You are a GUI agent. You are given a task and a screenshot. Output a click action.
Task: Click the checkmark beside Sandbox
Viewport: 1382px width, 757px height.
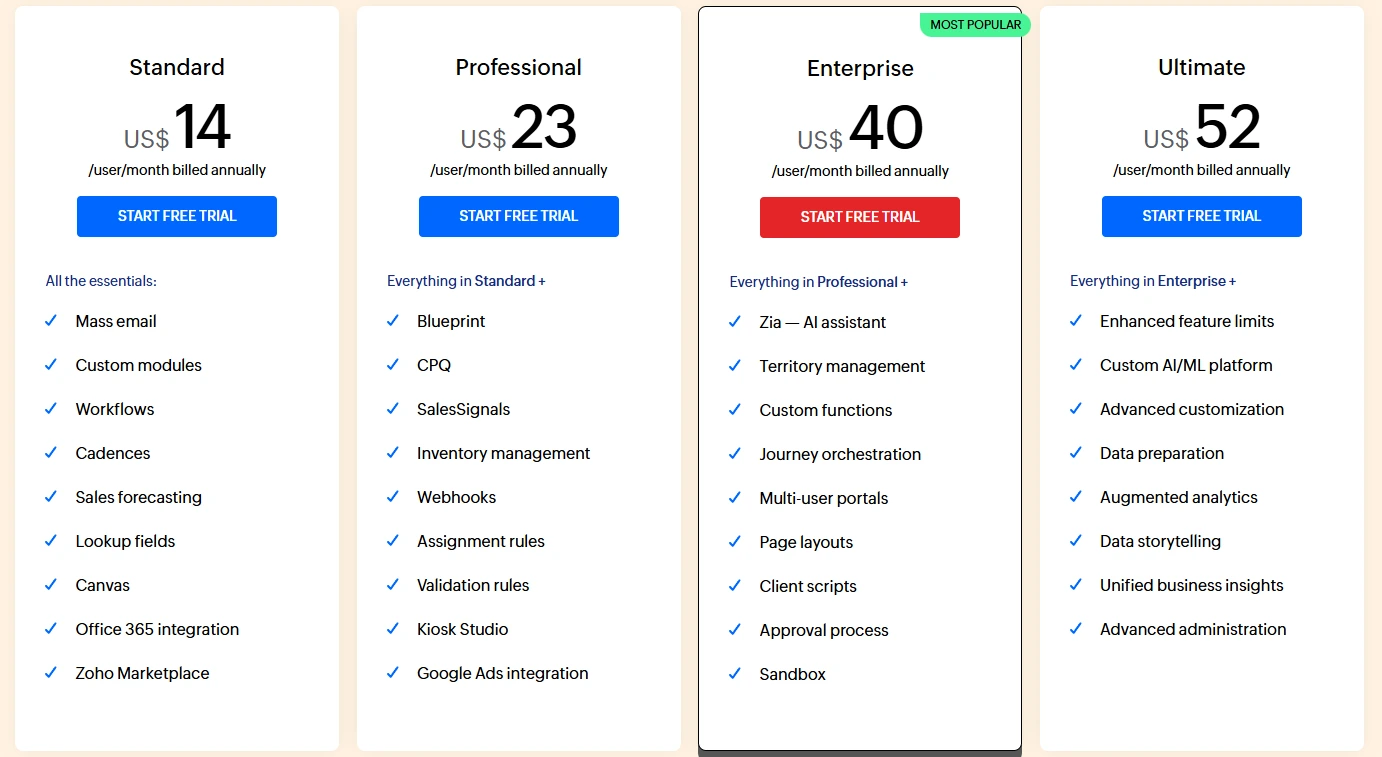[735, 674]
